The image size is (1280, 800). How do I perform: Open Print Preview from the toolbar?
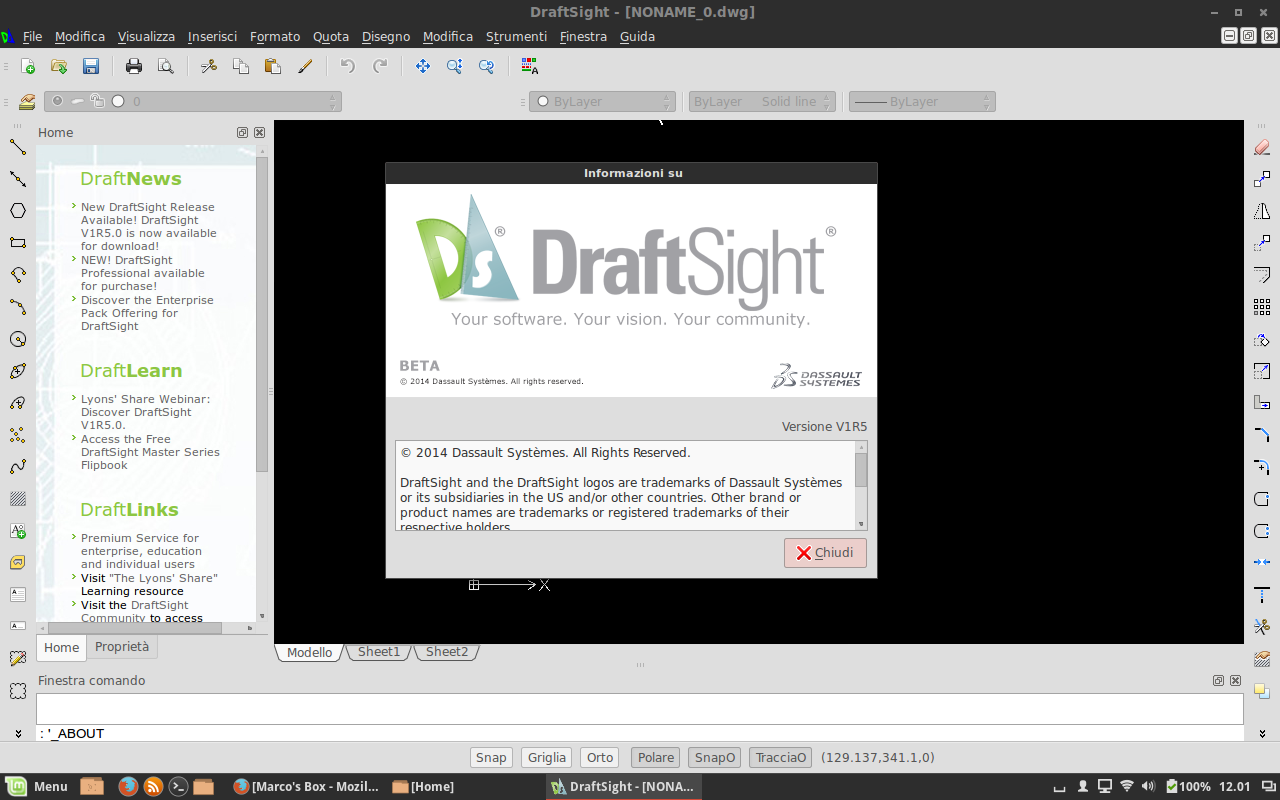(x=166, y=66)
